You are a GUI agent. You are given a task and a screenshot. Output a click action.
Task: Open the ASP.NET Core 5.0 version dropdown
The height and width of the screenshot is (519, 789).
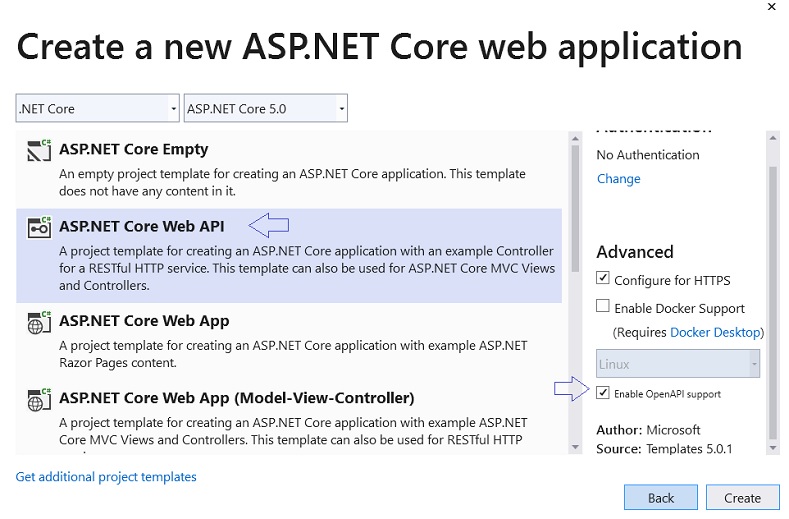coord(266,108)
